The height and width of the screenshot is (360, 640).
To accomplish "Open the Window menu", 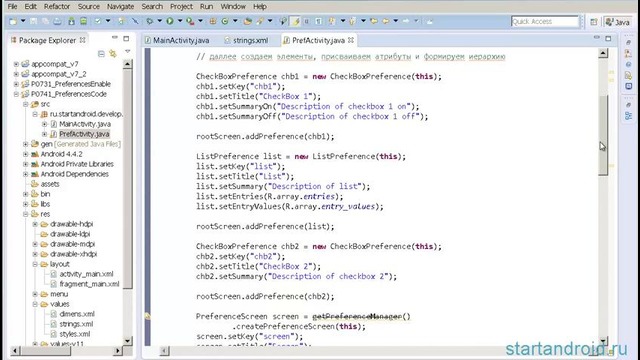I will click(233, 7).
